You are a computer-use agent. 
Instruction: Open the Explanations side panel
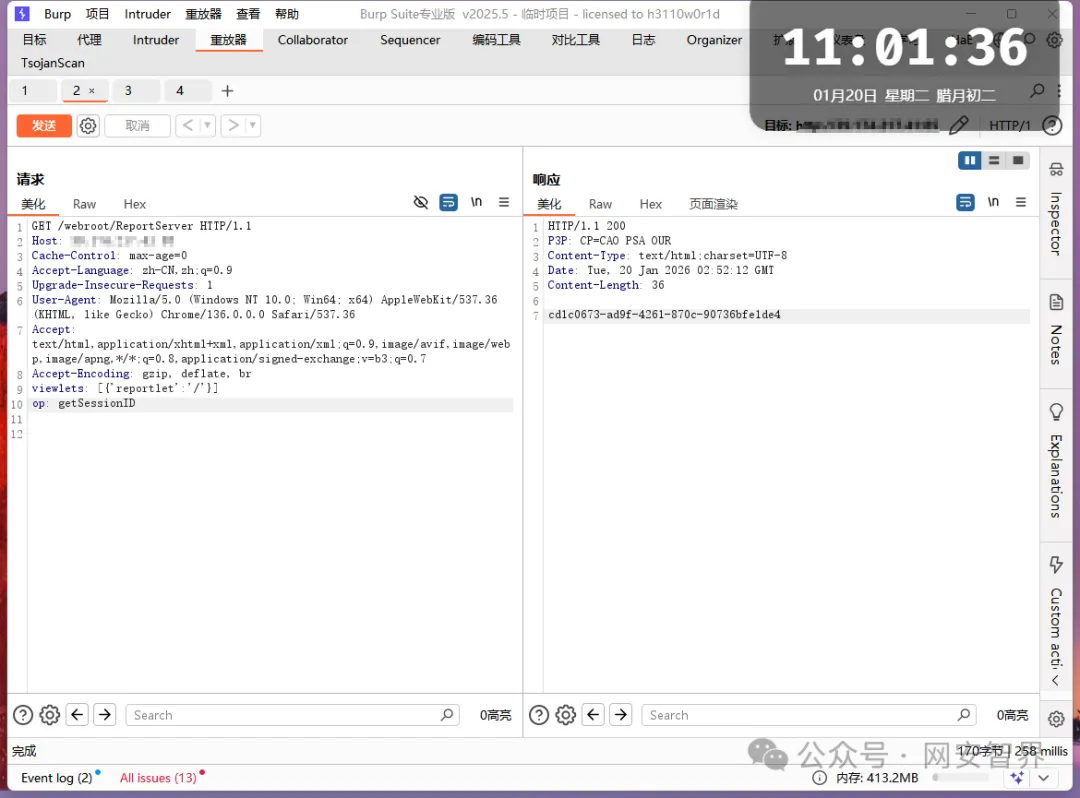click(x=1056, y=460)
